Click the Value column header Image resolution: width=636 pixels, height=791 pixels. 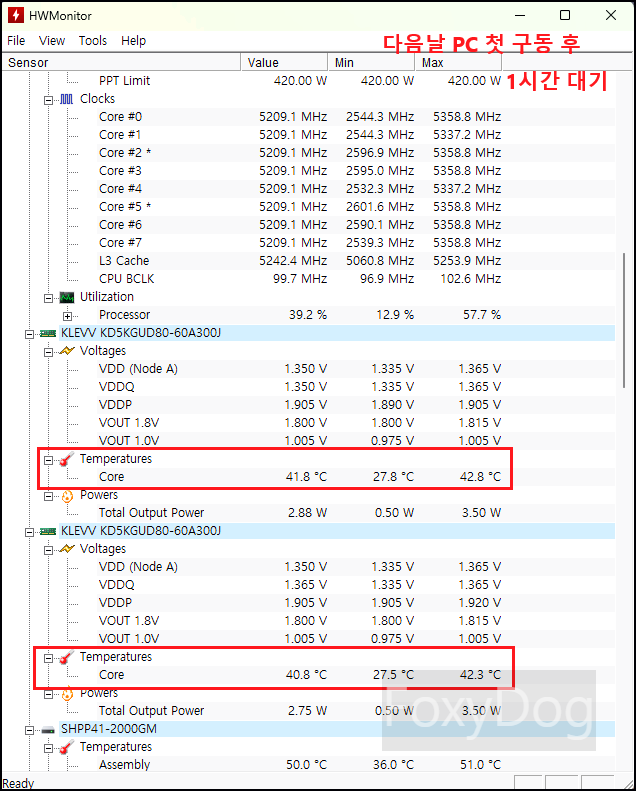point(284,63)
